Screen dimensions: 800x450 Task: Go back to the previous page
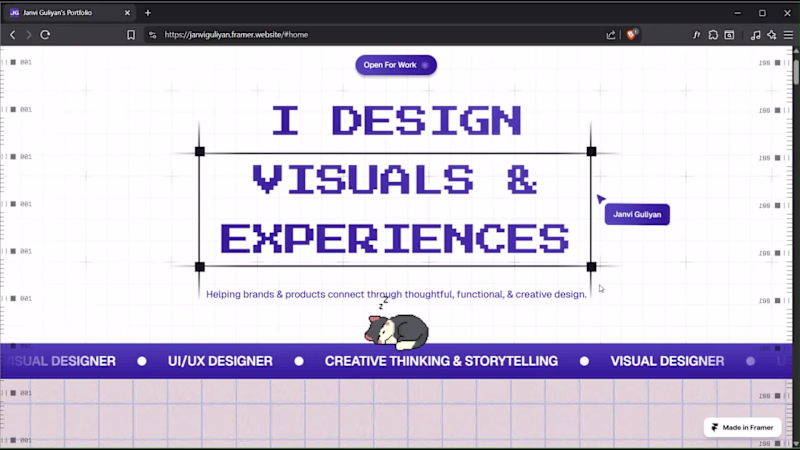(13, 35)
